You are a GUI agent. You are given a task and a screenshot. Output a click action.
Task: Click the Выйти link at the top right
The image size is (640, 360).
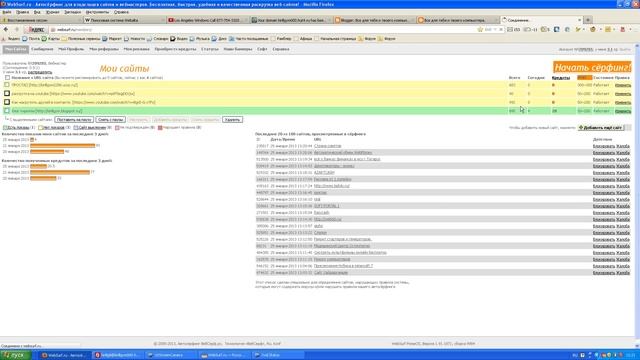tap(625, 49)
